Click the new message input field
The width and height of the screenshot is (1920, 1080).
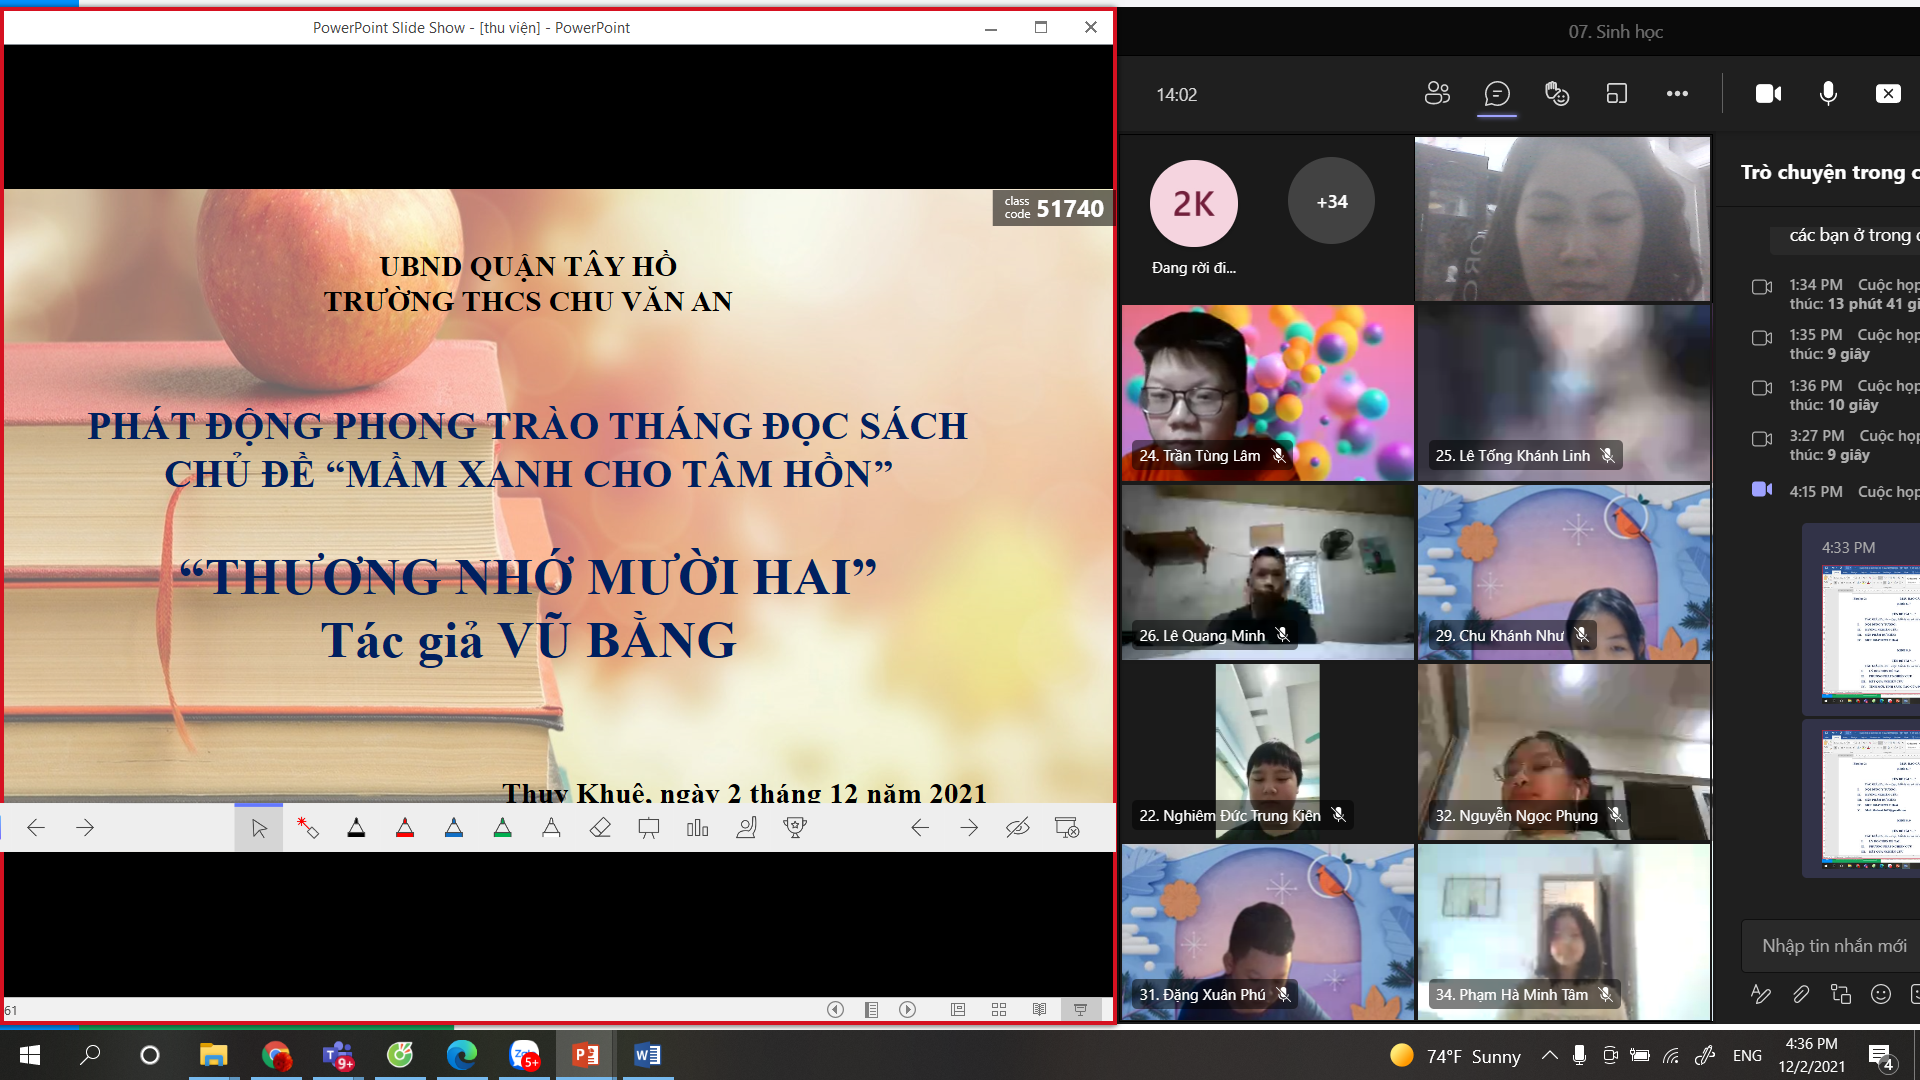[x=1831, y=946]
